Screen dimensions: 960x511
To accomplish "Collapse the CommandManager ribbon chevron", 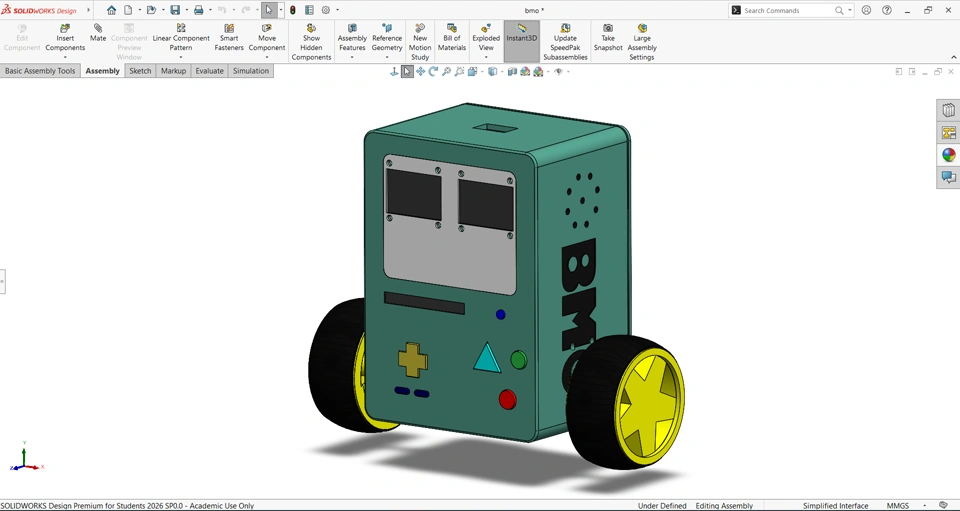I will [953, 58].
